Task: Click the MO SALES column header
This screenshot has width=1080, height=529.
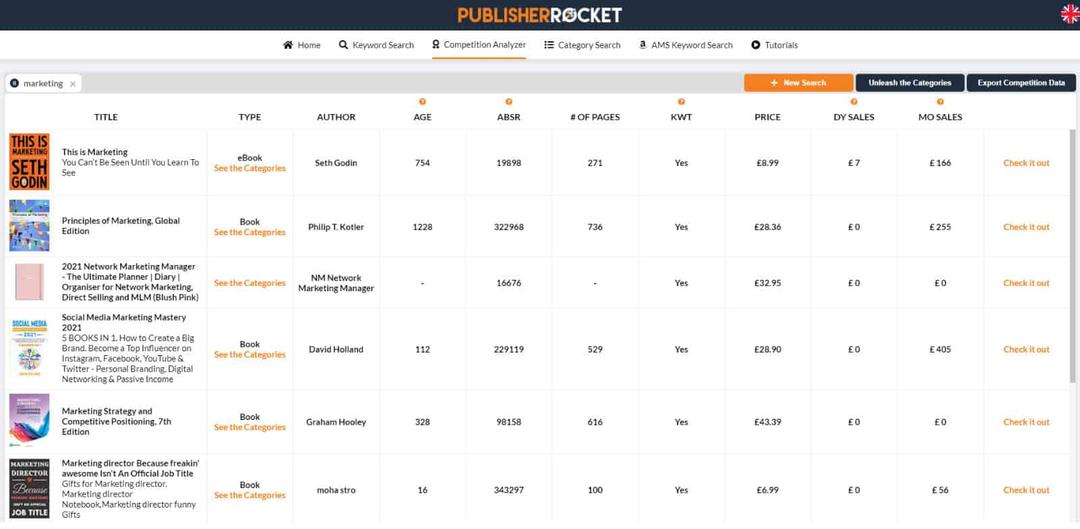Action: coord(940,117)
